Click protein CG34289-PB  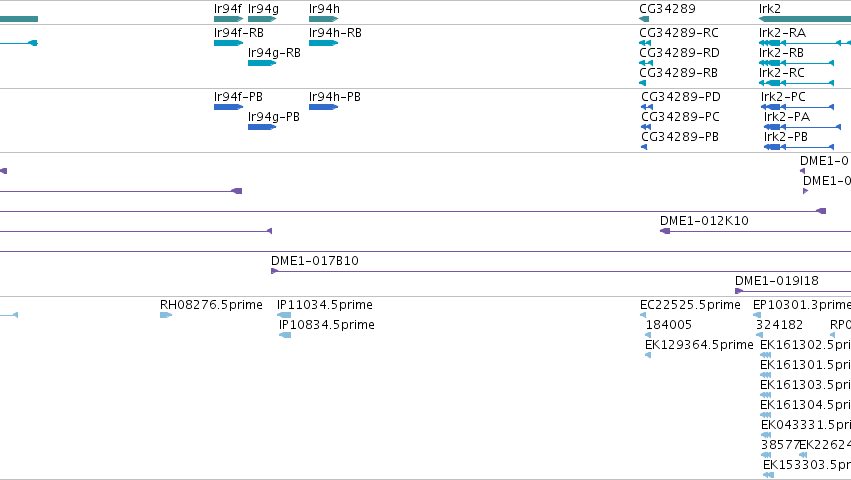(x=644, y=147)
